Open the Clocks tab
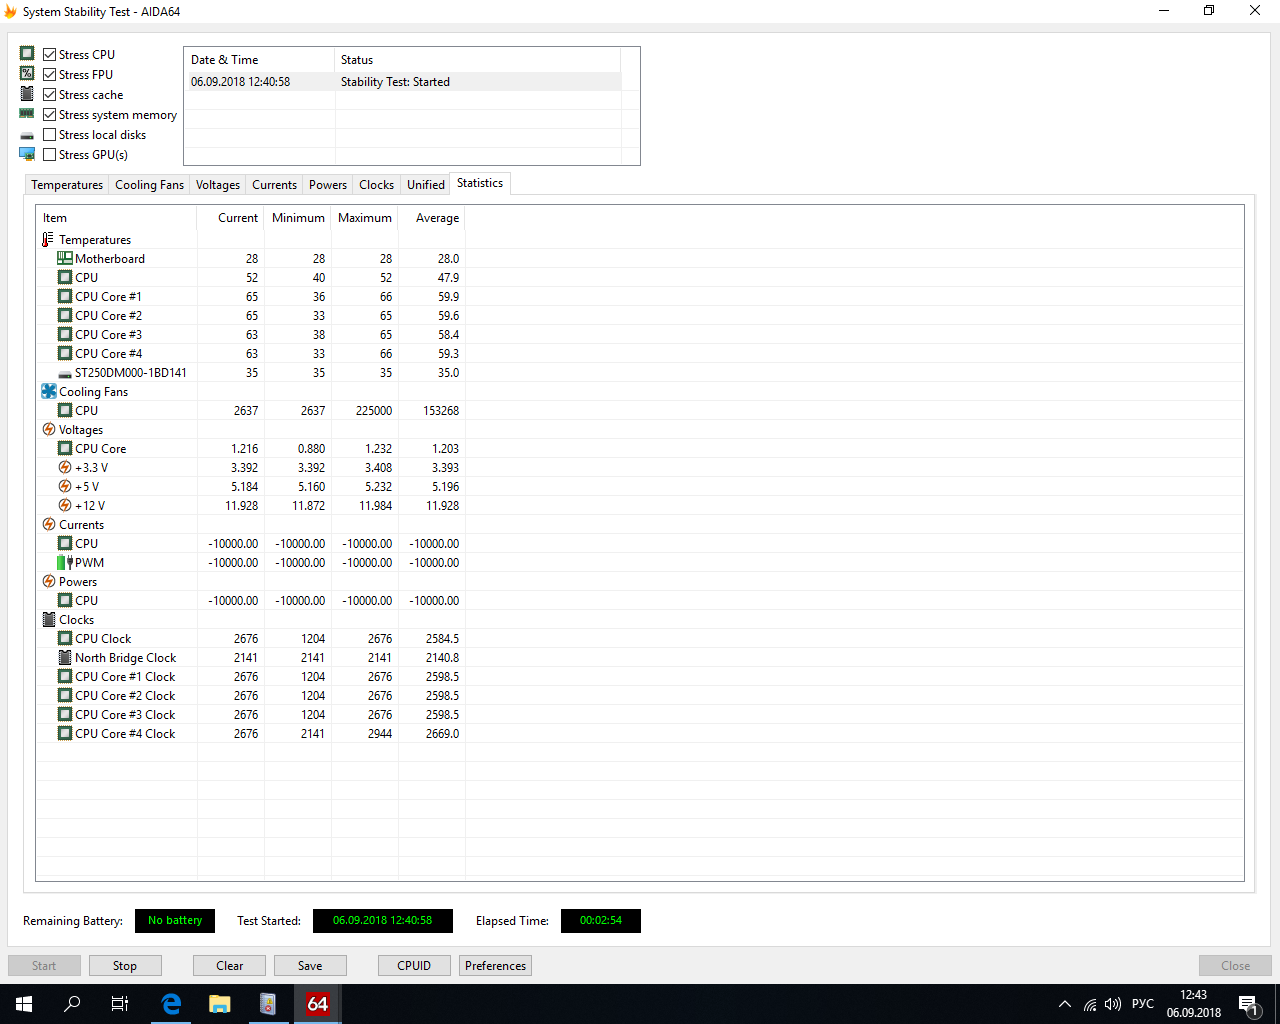 376,185
